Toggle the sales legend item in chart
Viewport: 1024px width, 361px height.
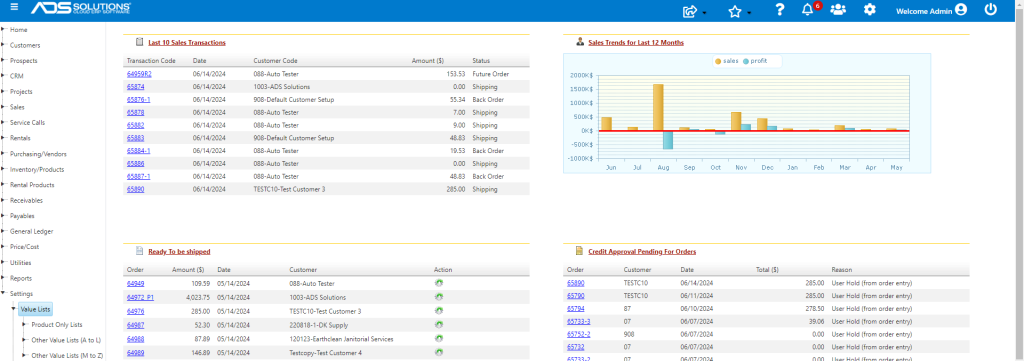click(x=728, y=61)
